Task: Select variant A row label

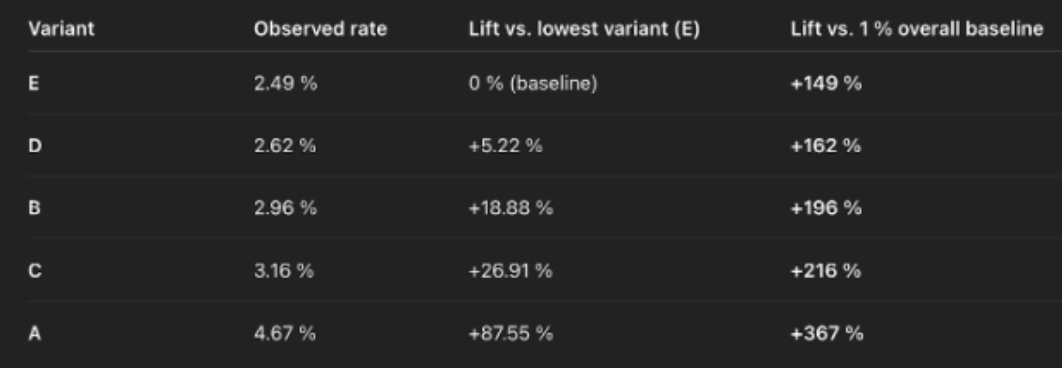Action: point(34,333)
